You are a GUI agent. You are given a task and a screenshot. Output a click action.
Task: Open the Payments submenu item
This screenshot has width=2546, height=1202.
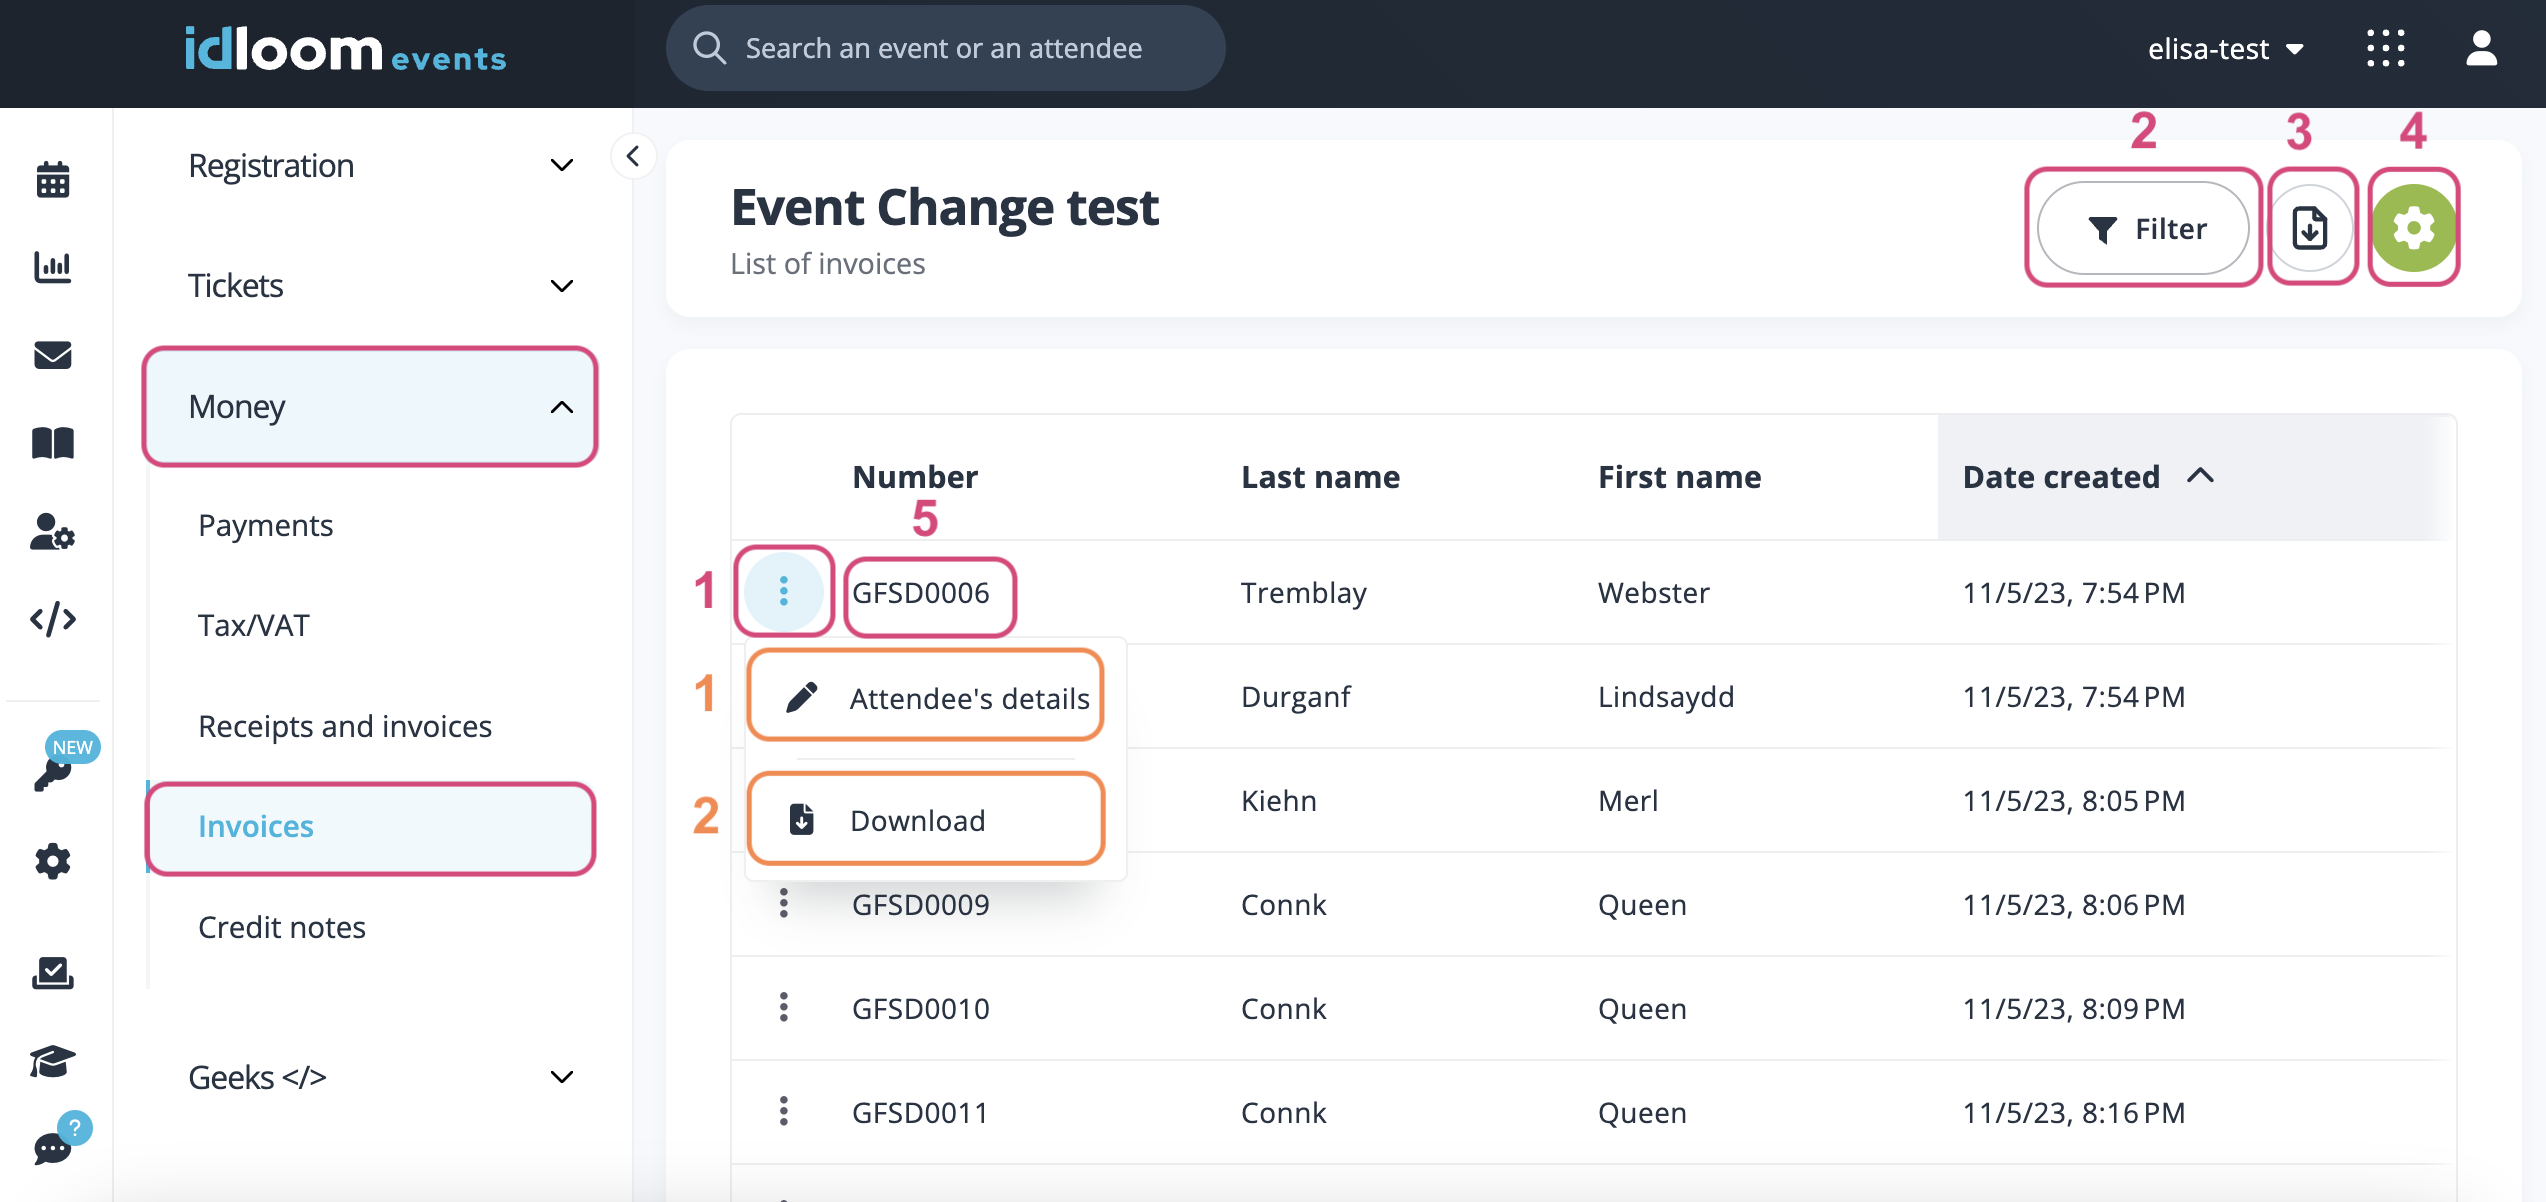pyautogui.click(x=266, y=523)
